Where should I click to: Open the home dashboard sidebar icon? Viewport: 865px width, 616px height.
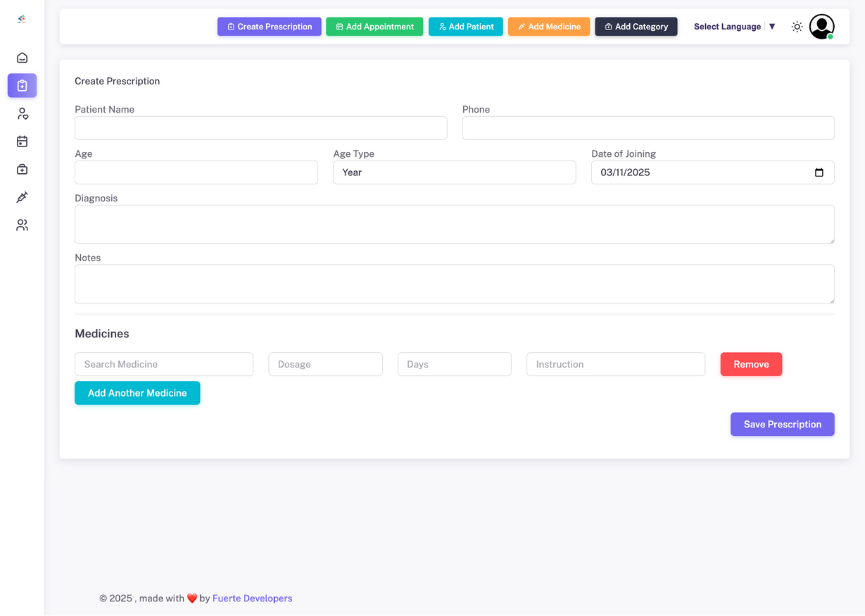tap(22, 58)
